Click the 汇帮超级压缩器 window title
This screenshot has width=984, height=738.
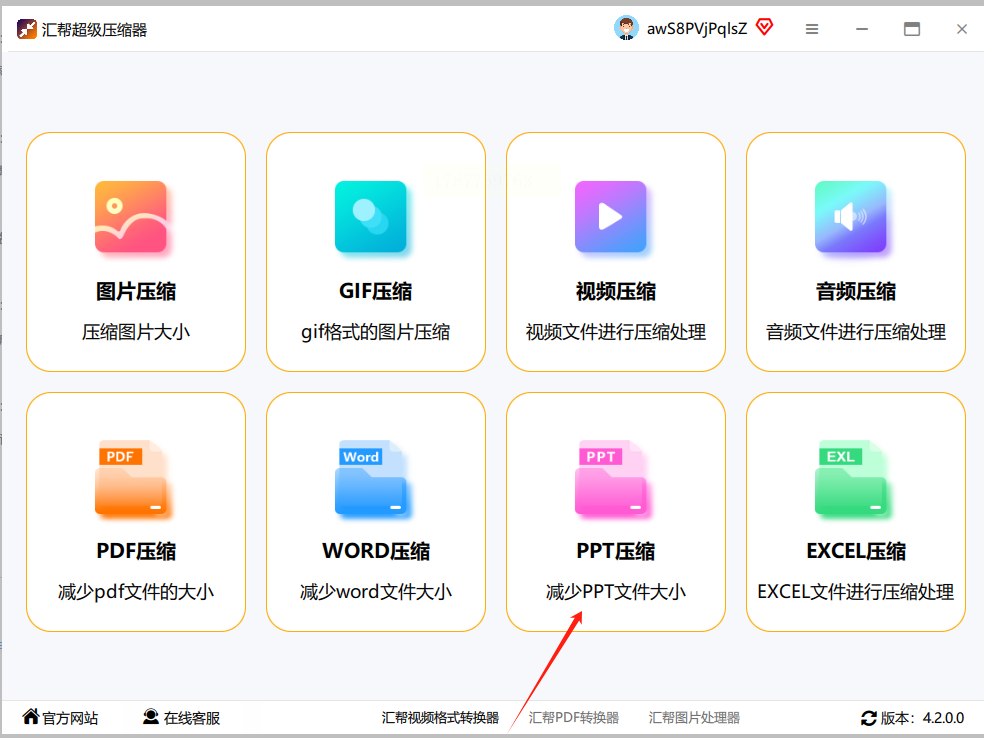point(94,29)
